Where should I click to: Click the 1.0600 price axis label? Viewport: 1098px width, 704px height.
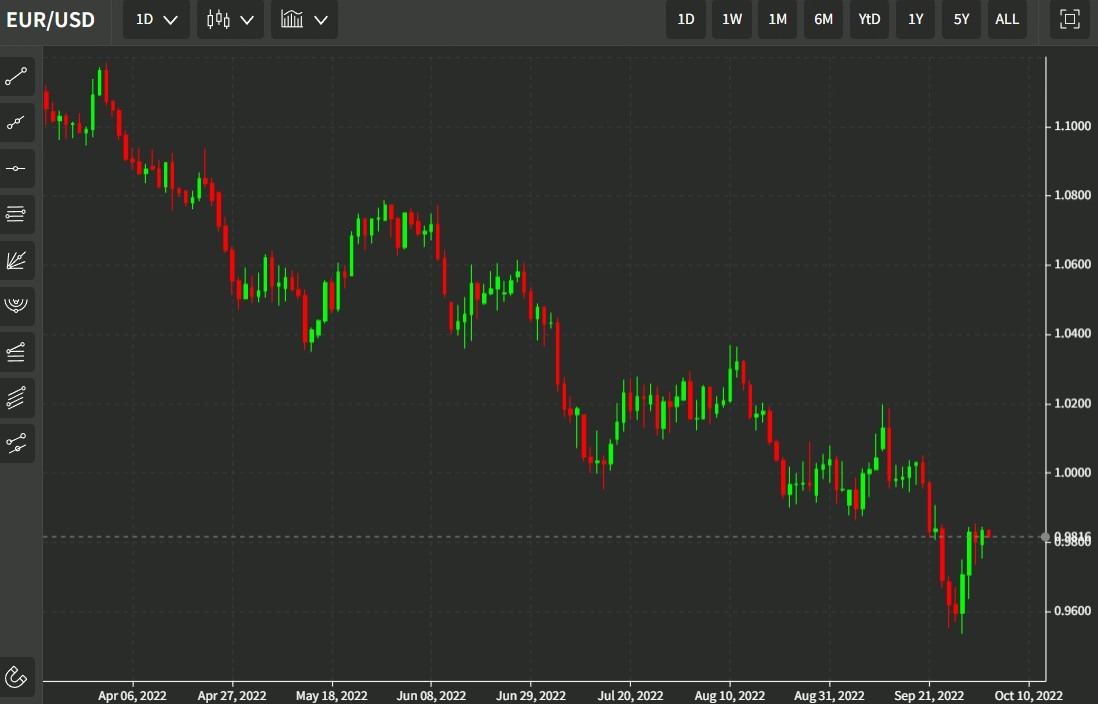click(x=1073, y=265)
